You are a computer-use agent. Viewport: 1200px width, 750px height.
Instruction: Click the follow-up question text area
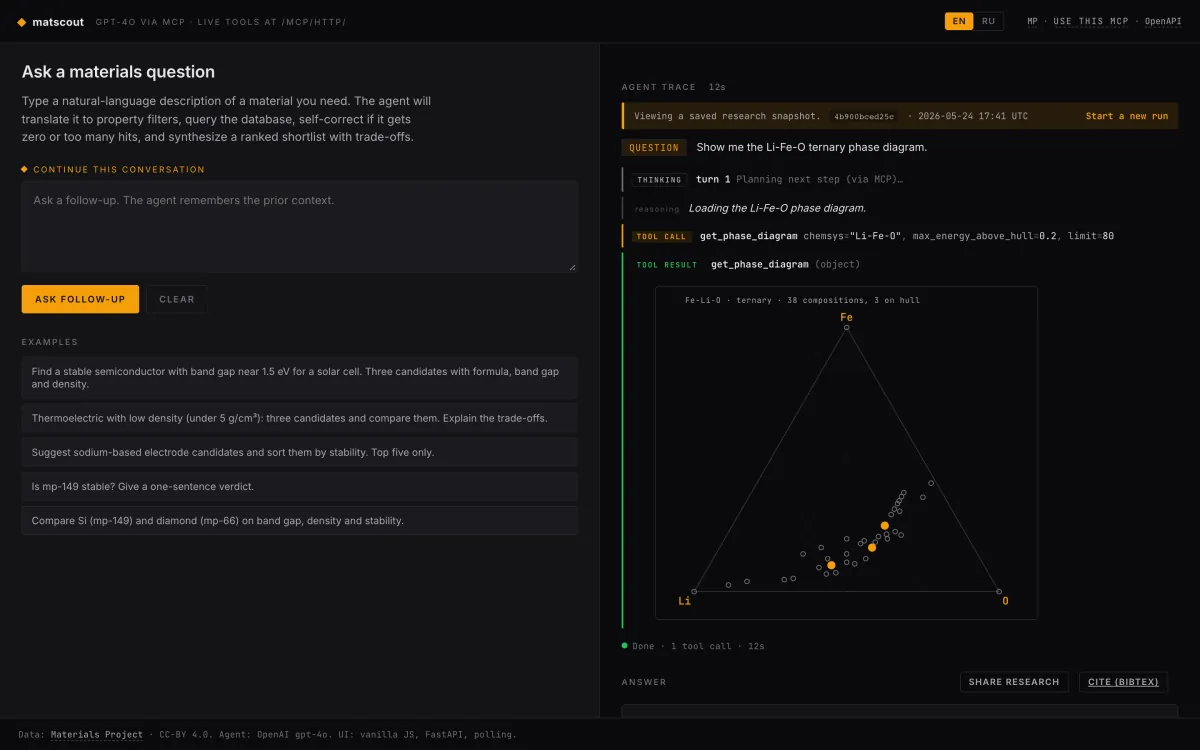click(300, 226)
